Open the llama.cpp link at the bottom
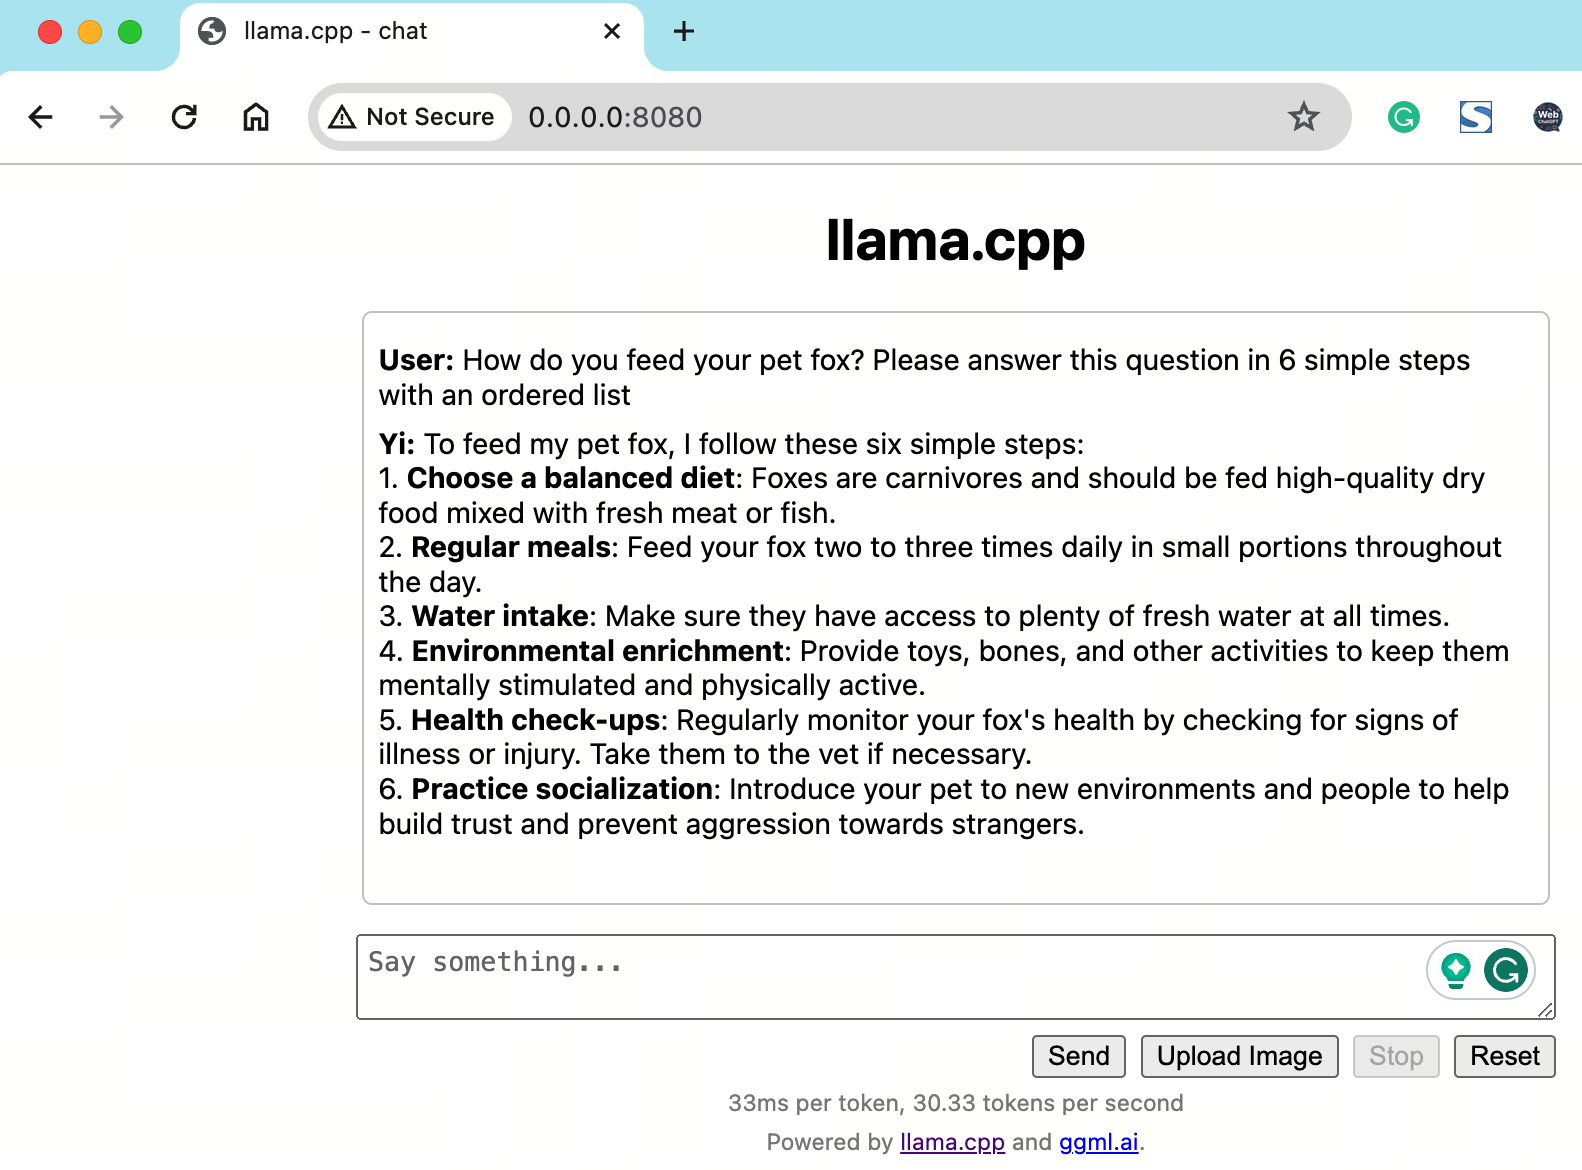 pyautogui.click(x=952, y=1141)
